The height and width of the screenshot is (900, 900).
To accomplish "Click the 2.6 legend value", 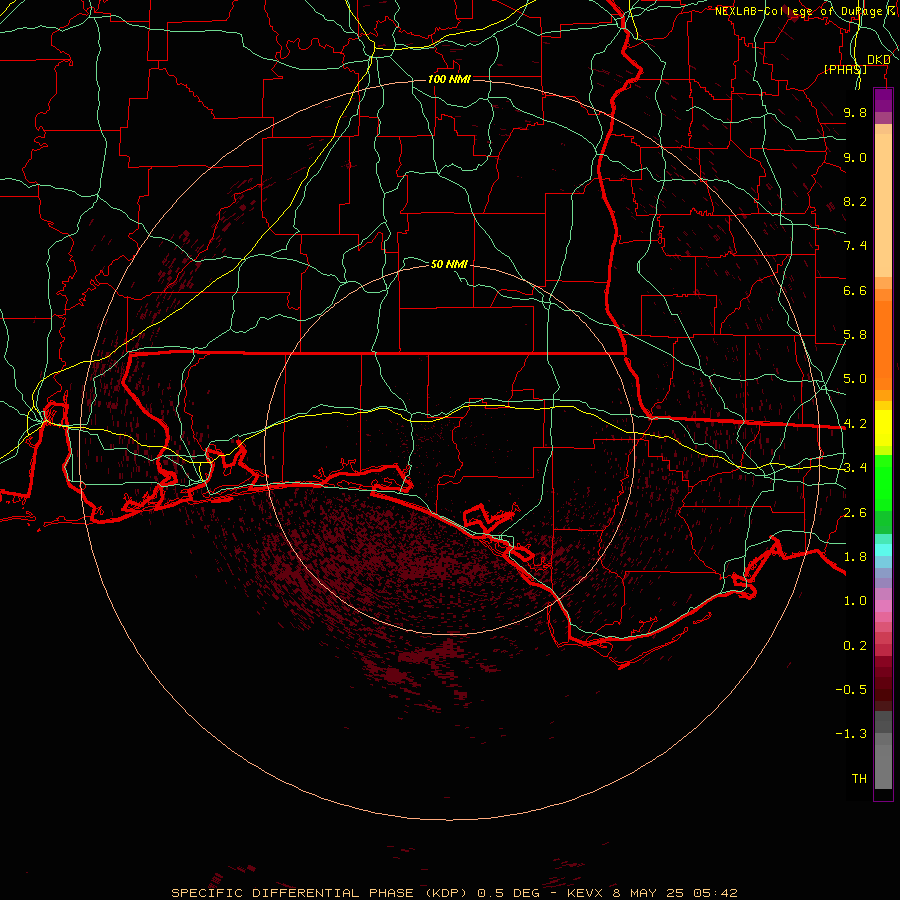I will coord(855,513).
